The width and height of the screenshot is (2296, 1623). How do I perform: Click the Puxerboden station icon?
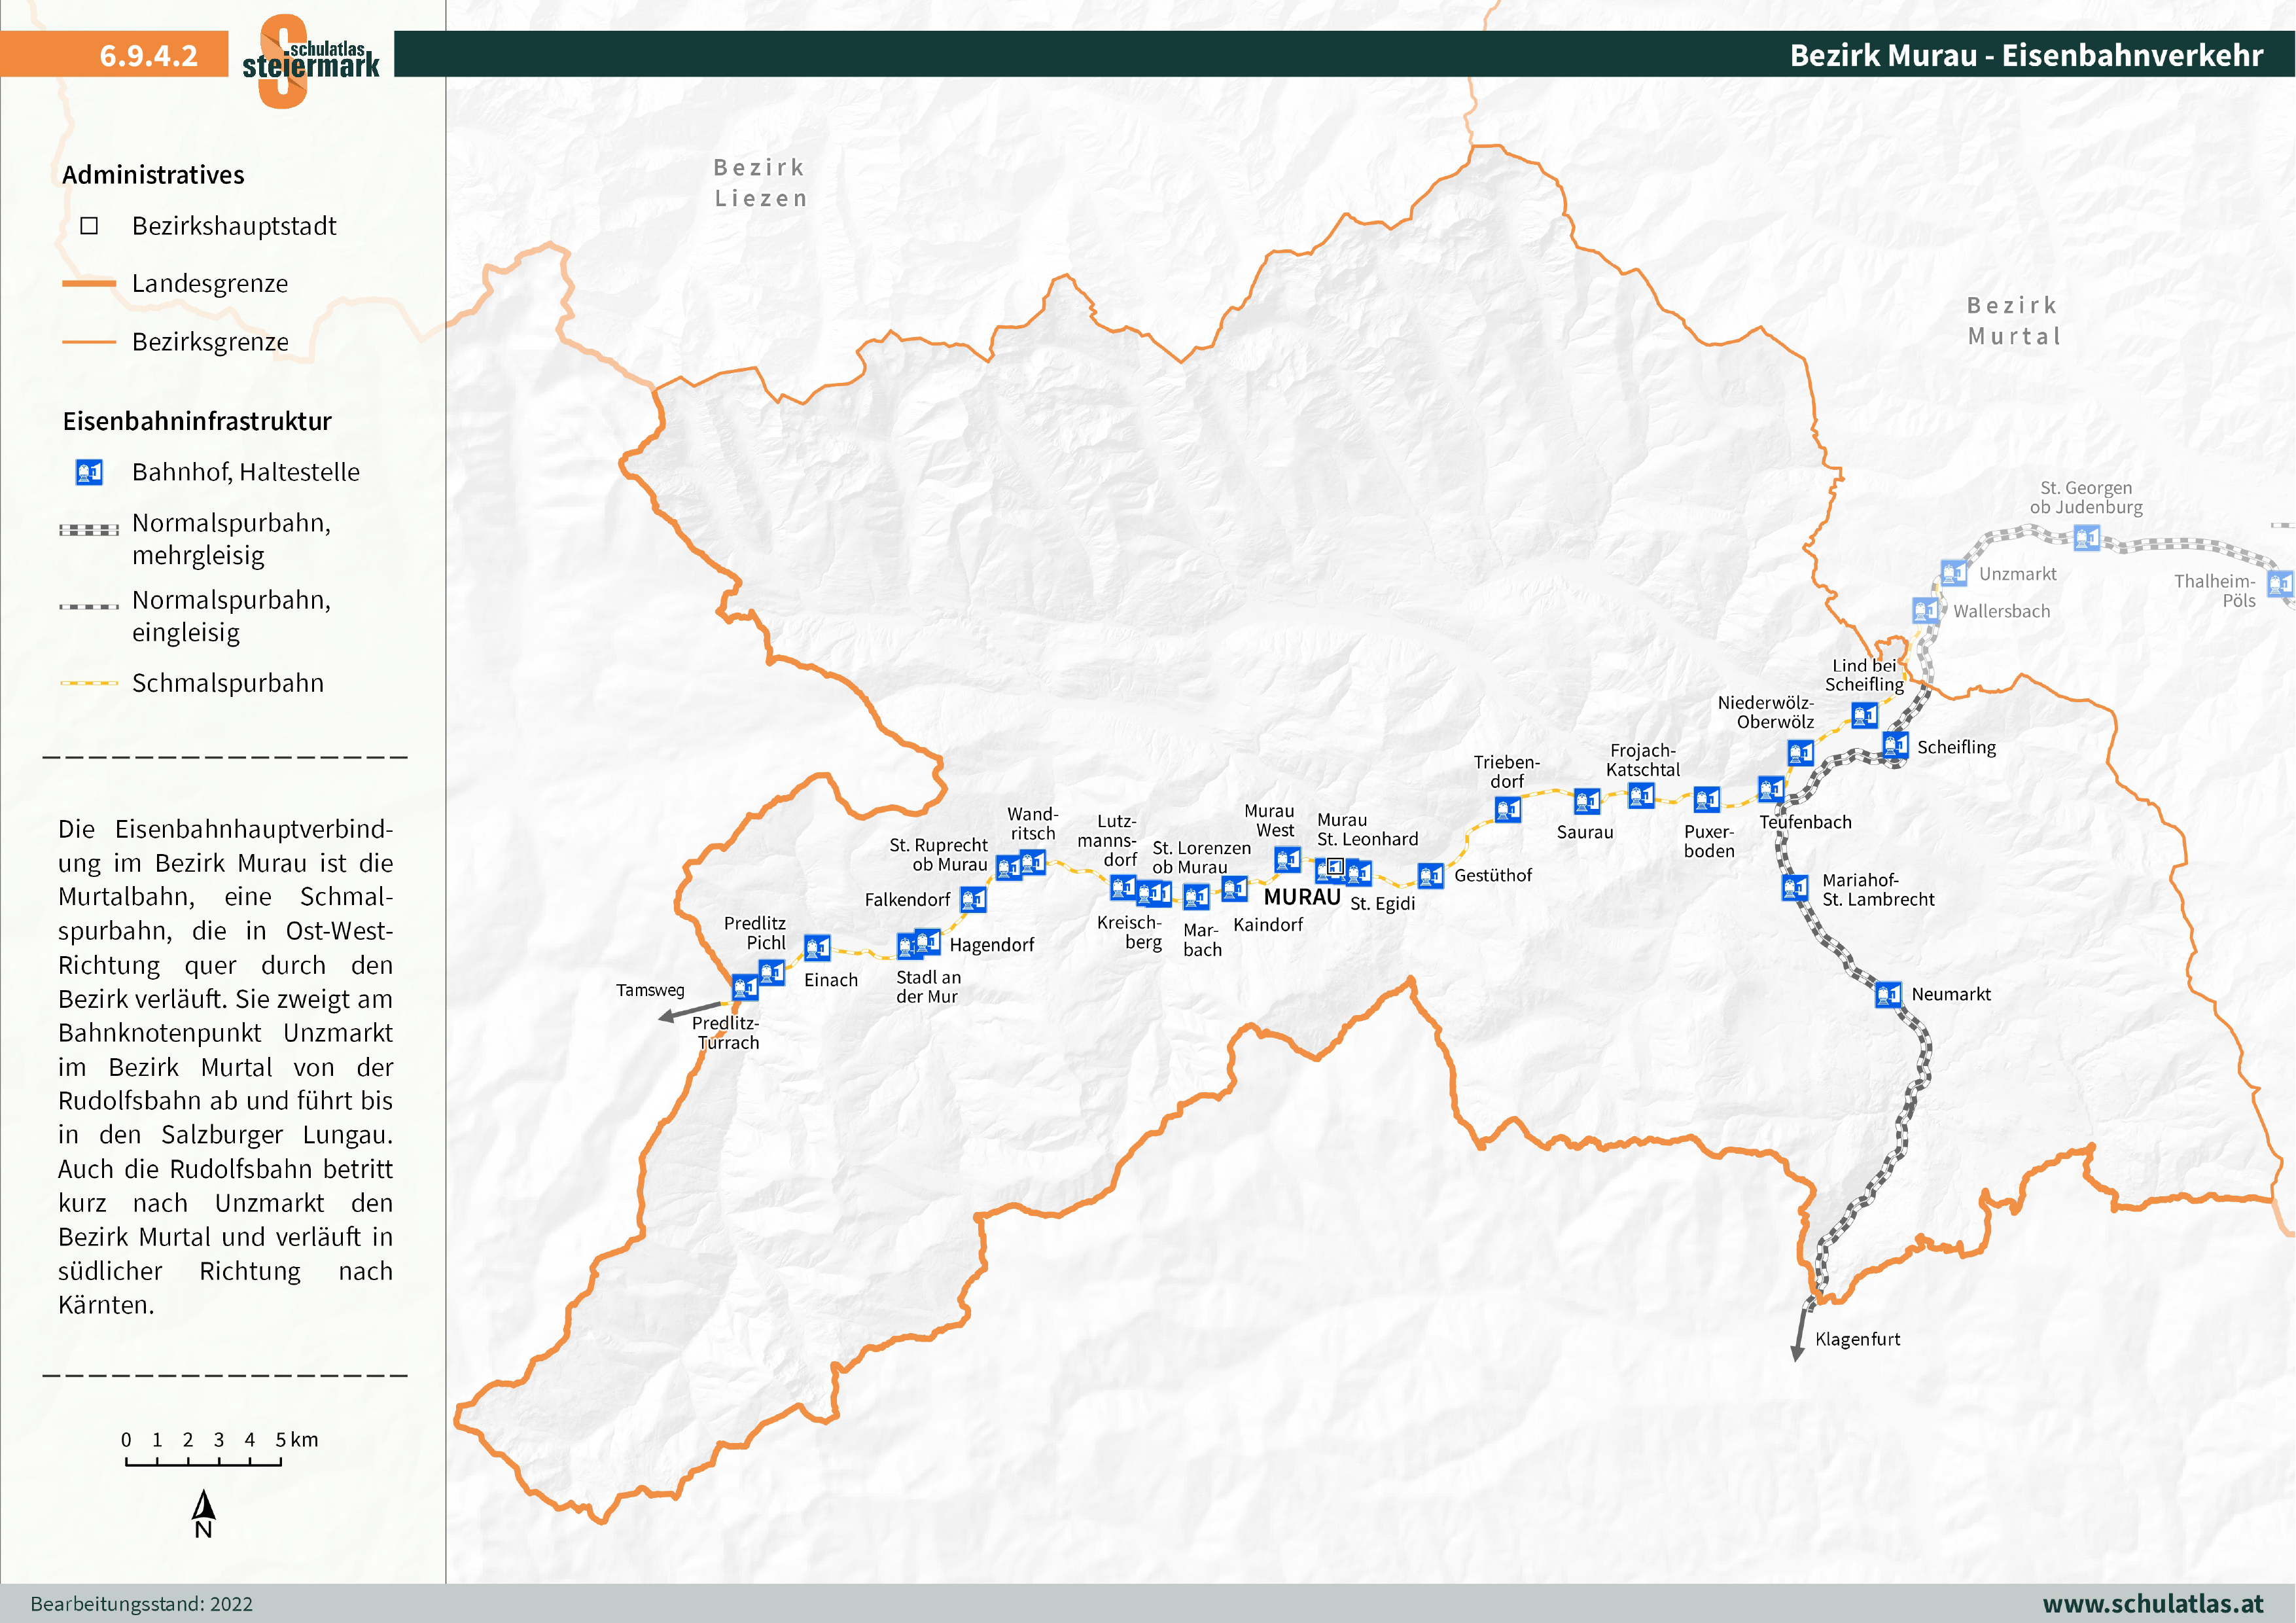point(1706,799)
